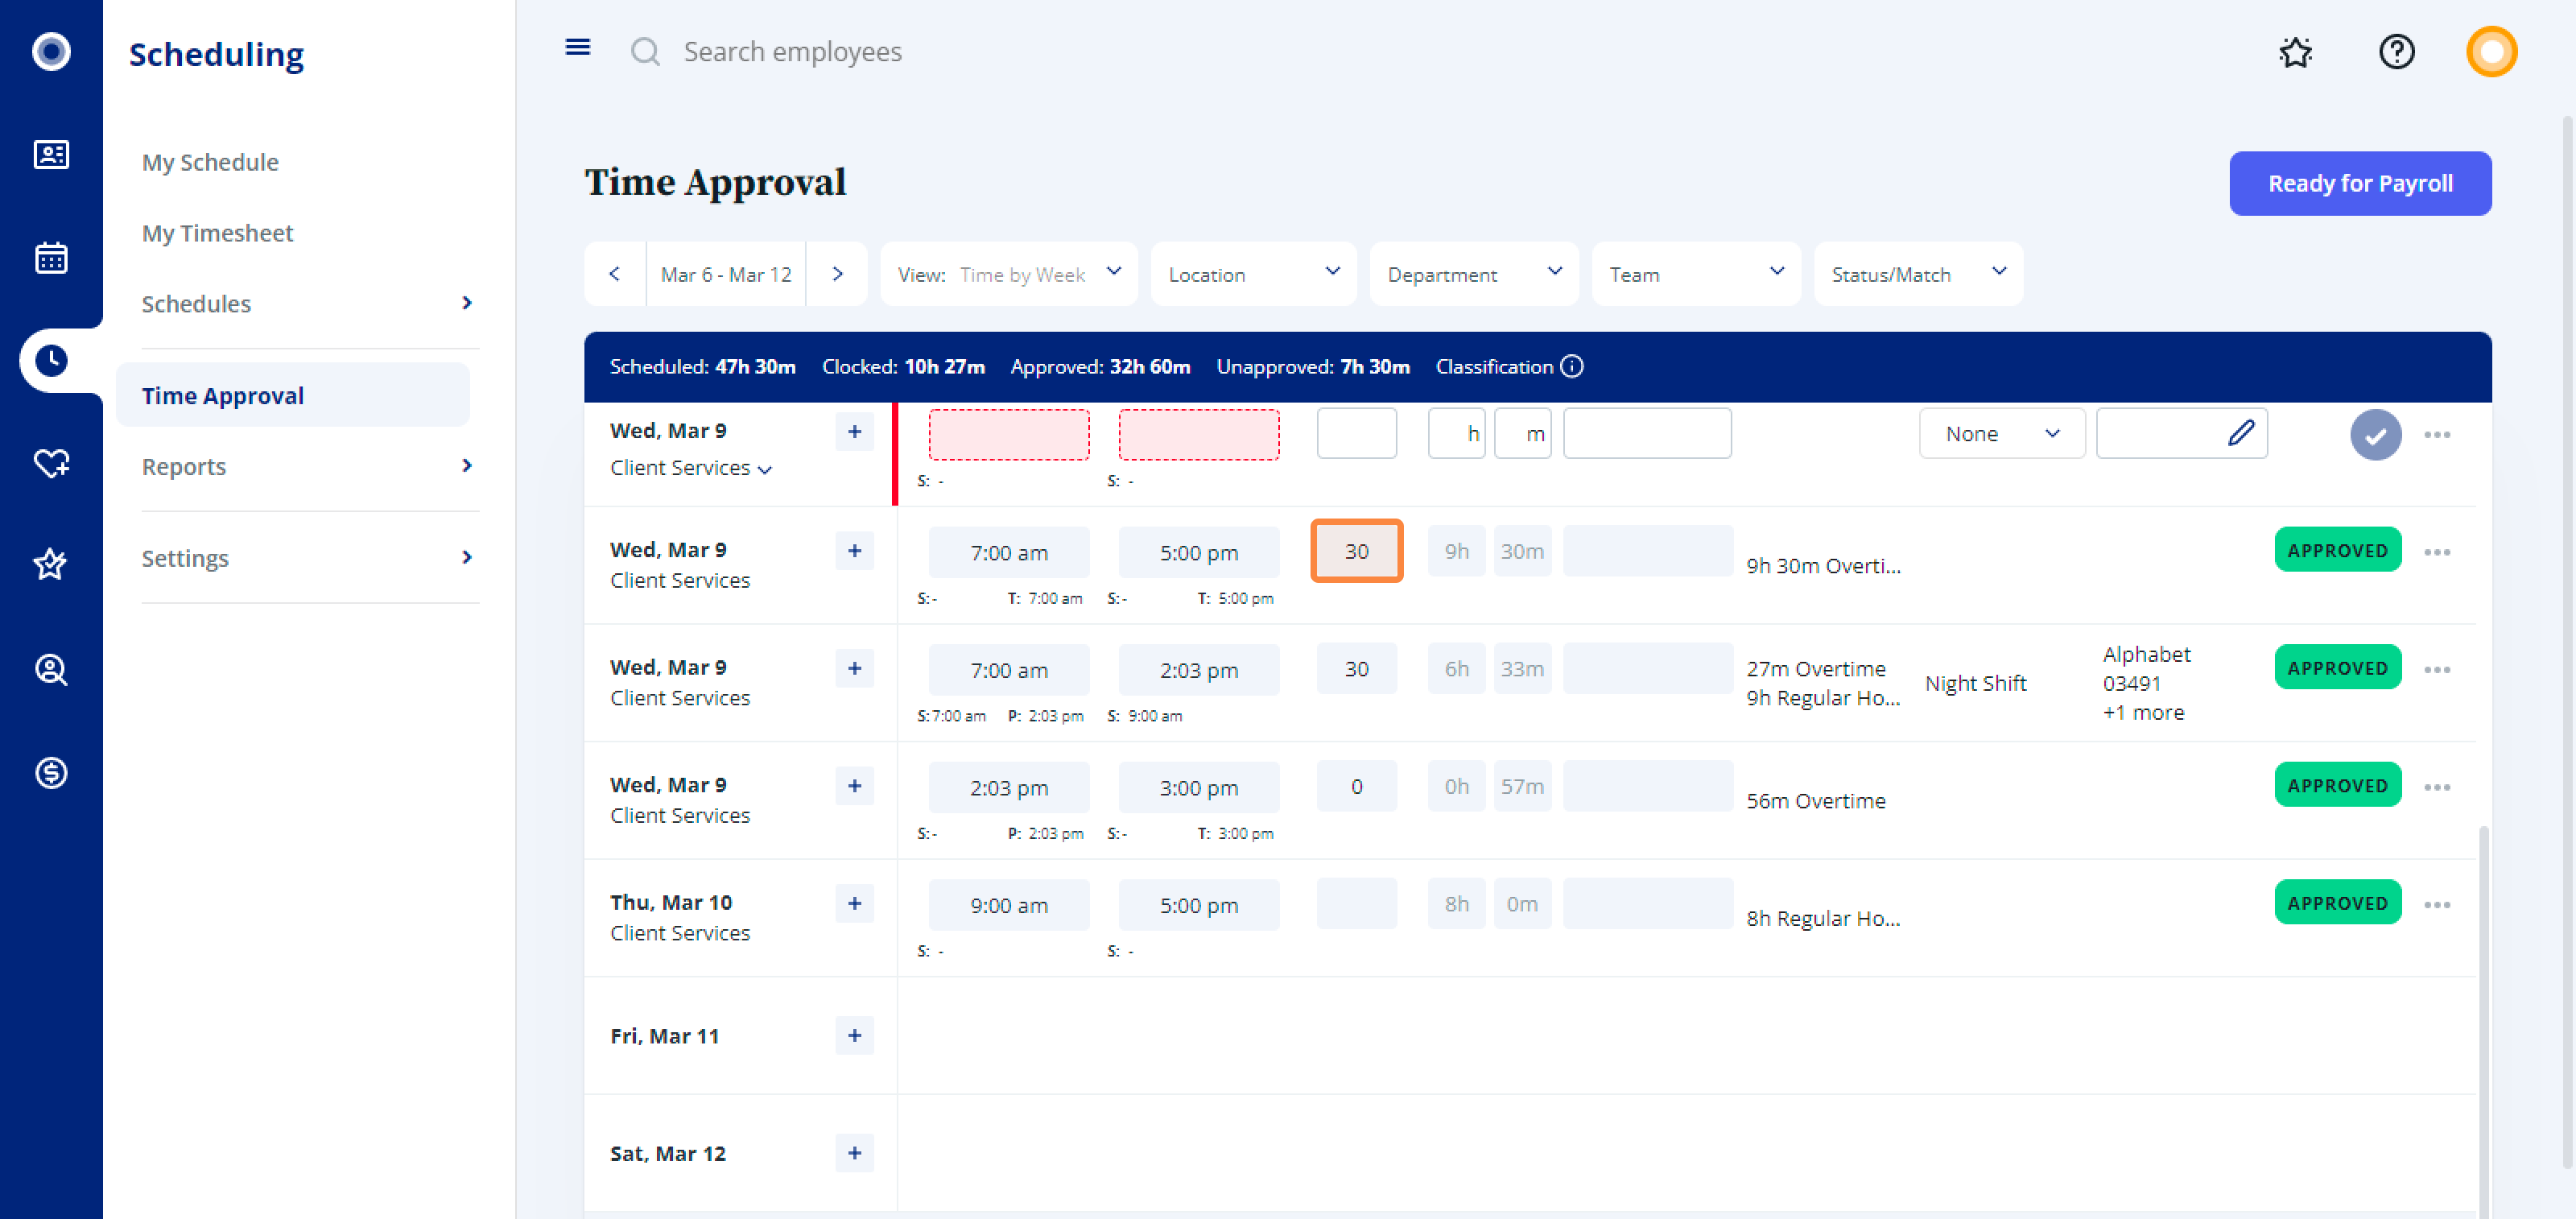
Task: Open My Timesheet menu item
Action: 217,233
